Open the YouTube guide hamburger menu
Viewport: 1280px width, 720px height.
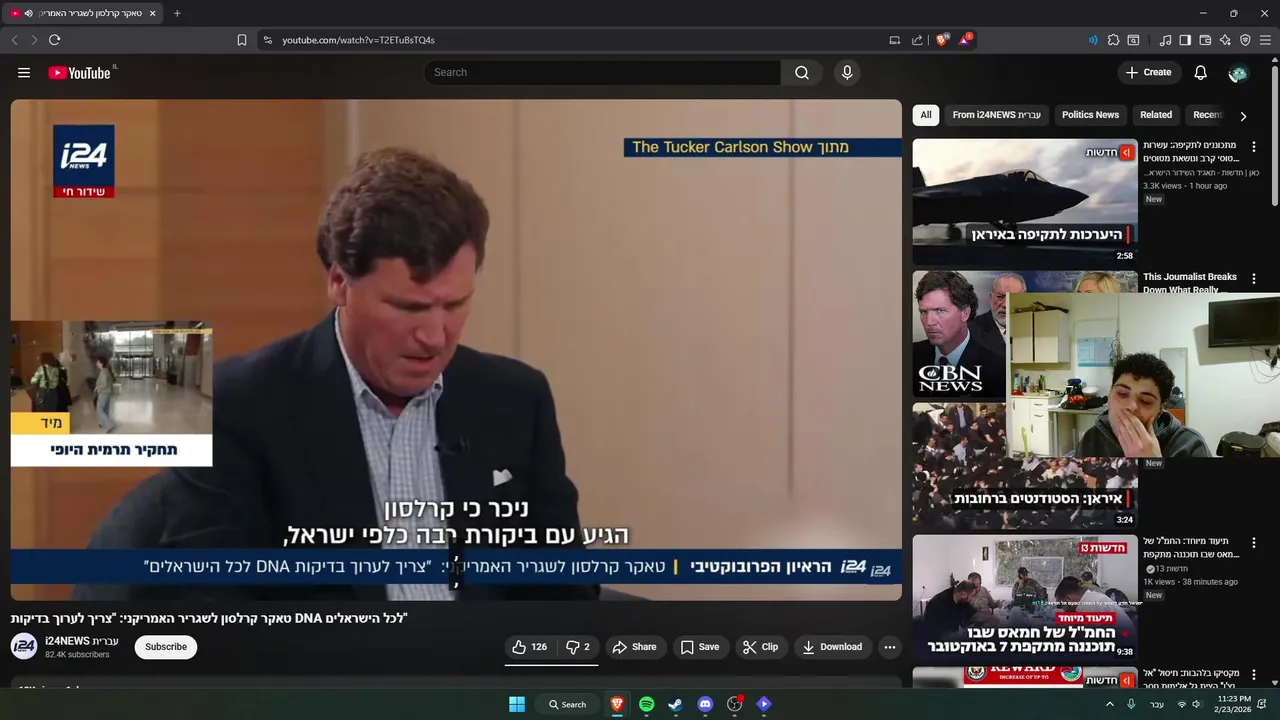click(x=24, y=73)
